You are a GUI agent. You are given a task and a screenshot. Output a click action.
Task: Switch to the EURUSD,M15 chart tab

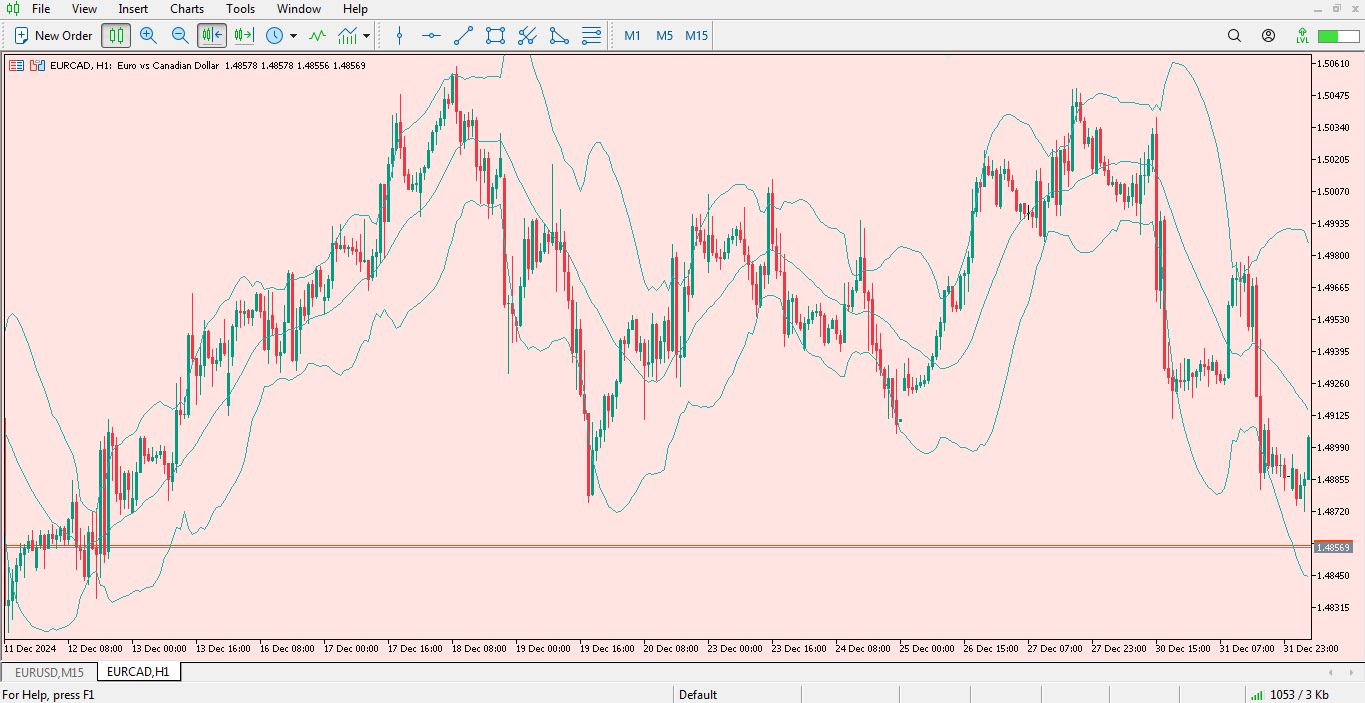[x=49, y=672]
